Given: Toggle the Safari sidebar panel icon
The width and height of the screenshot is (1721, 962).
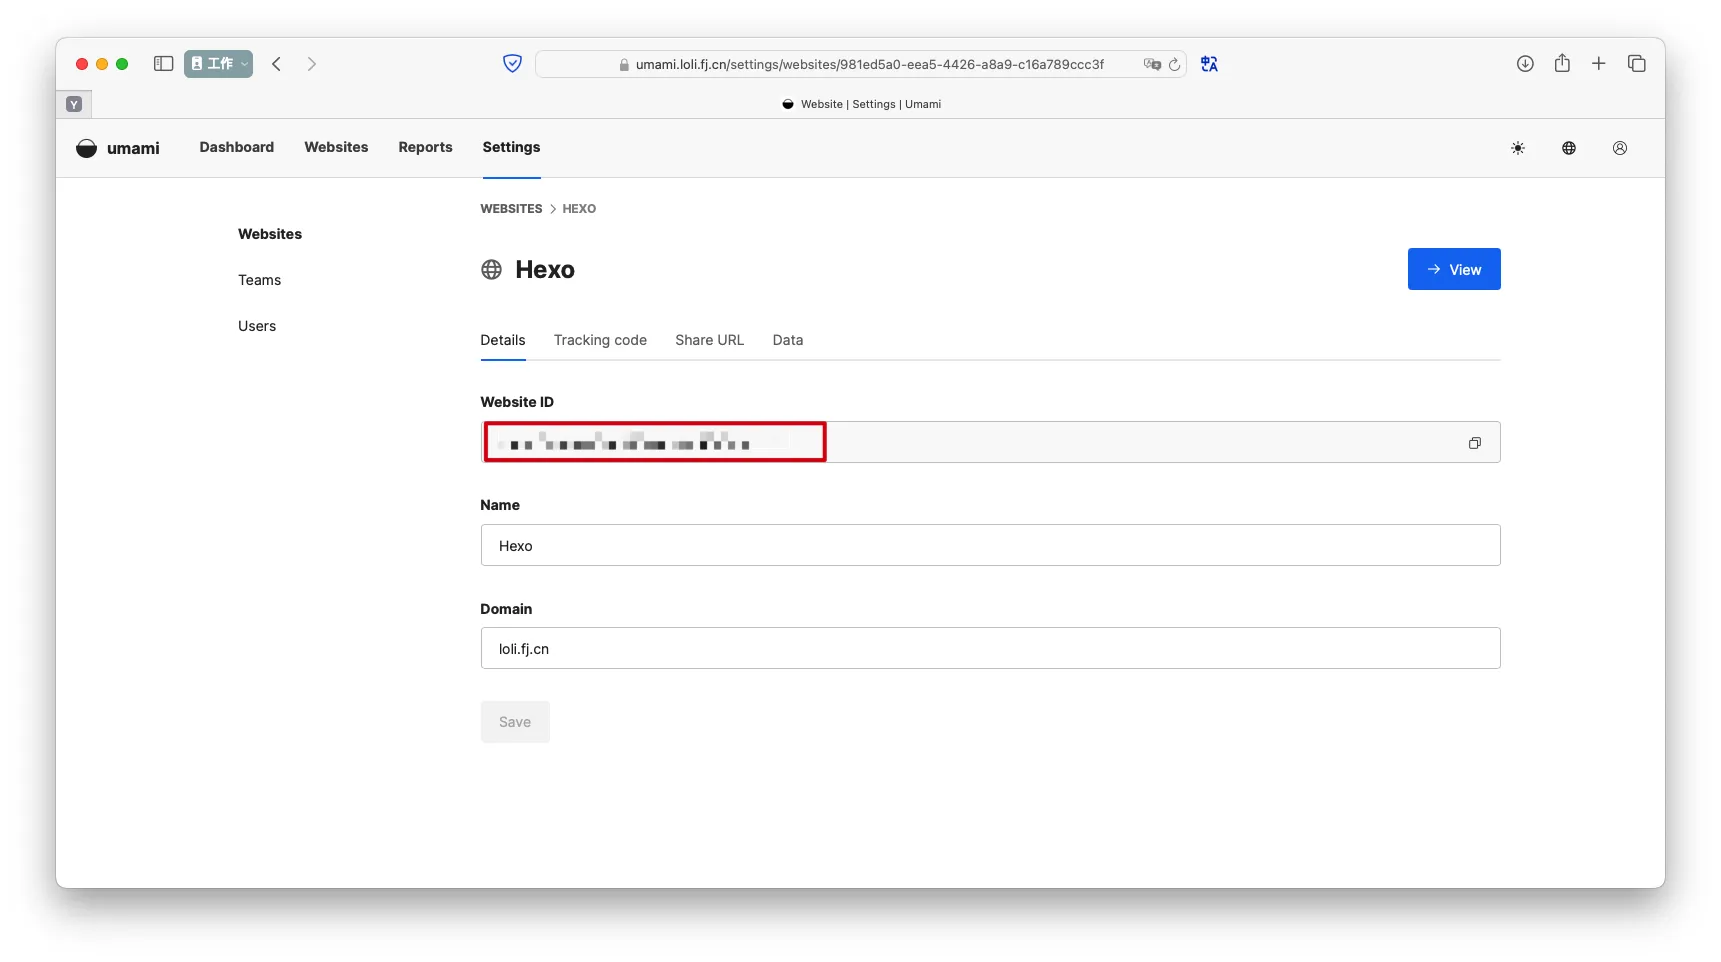Looking at the screenshot, I should click(164, 64).
